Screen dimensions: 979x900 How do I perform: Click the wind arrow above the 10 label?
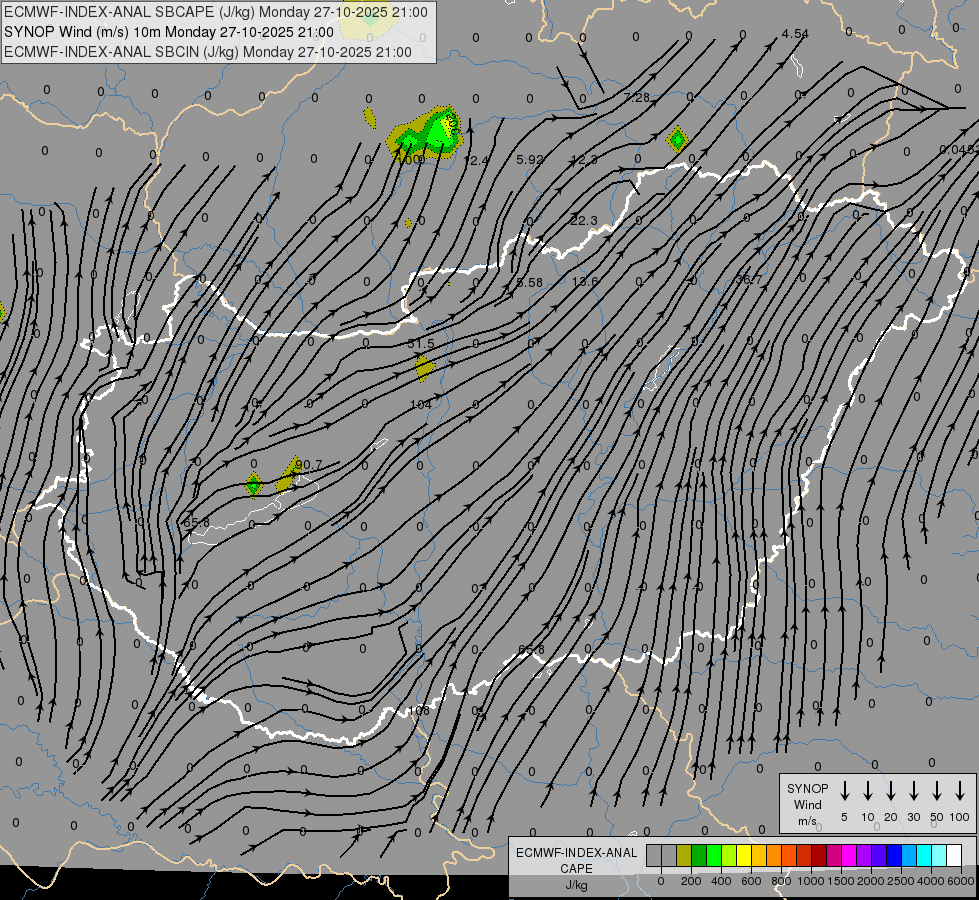(868, 791)
